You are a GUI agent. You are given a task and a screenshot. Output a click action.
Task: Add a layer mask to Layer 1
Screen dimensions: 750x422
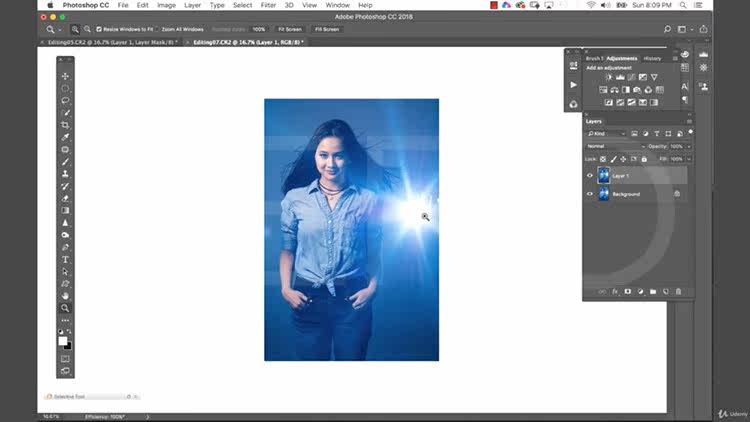(628, 292)
